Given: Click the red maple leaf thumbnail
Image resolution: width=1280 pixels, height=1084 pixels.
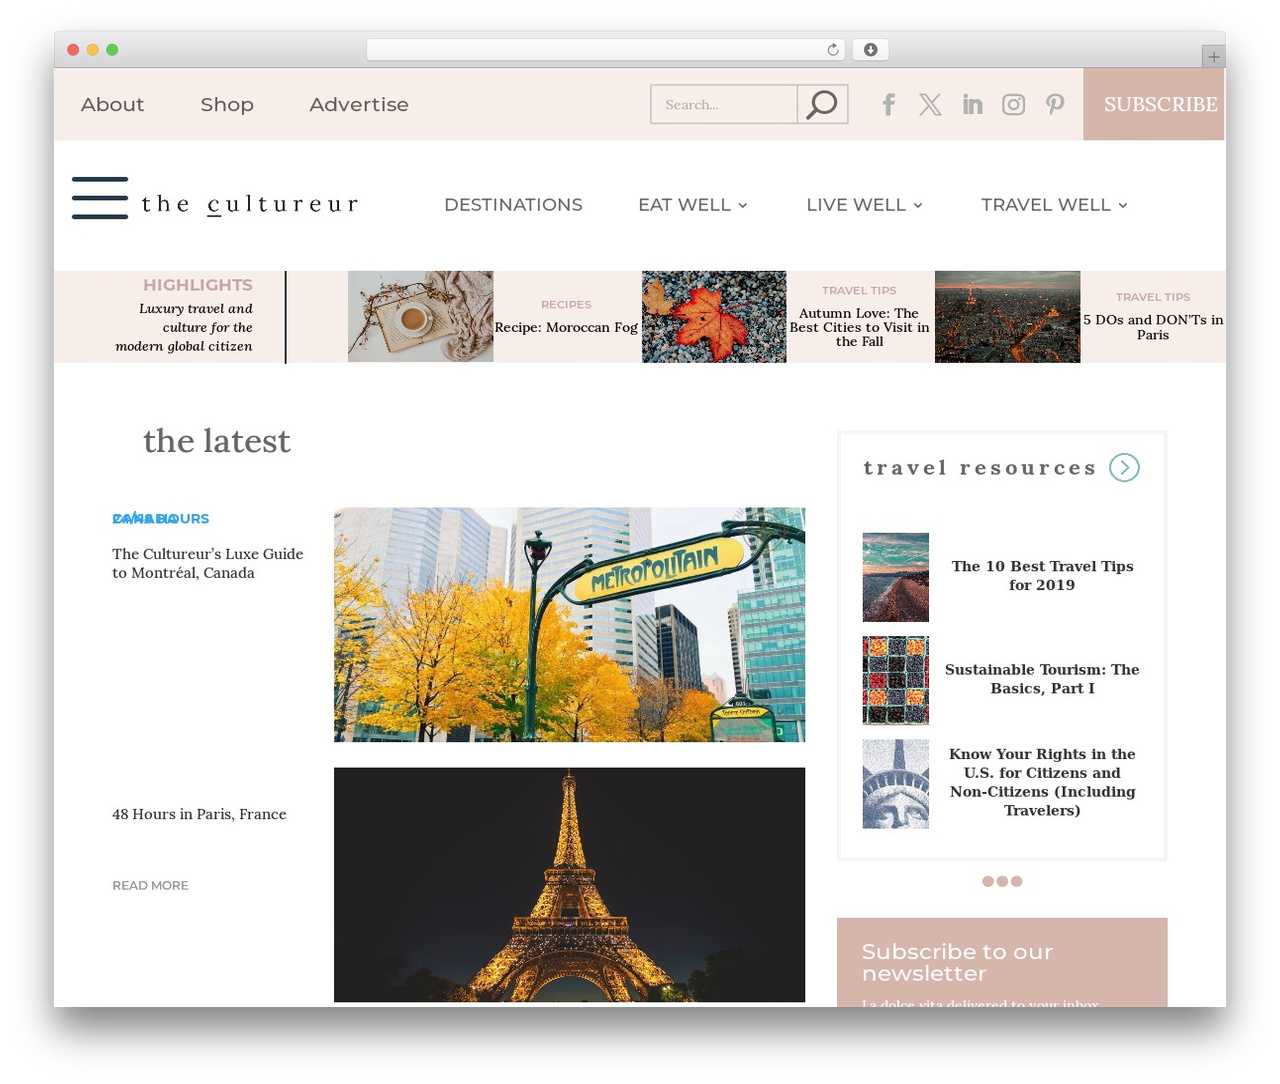Looking at the screenshot, I should tap(714, 316).
